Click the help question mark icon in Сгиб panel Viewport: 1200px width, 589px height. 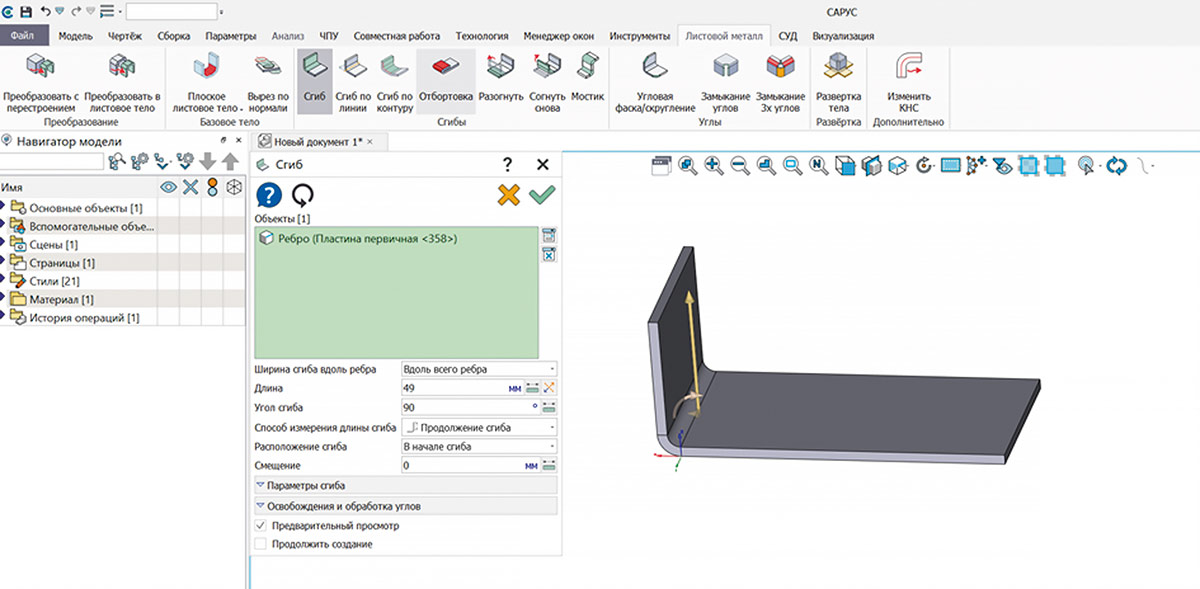(x=269, y=195)
